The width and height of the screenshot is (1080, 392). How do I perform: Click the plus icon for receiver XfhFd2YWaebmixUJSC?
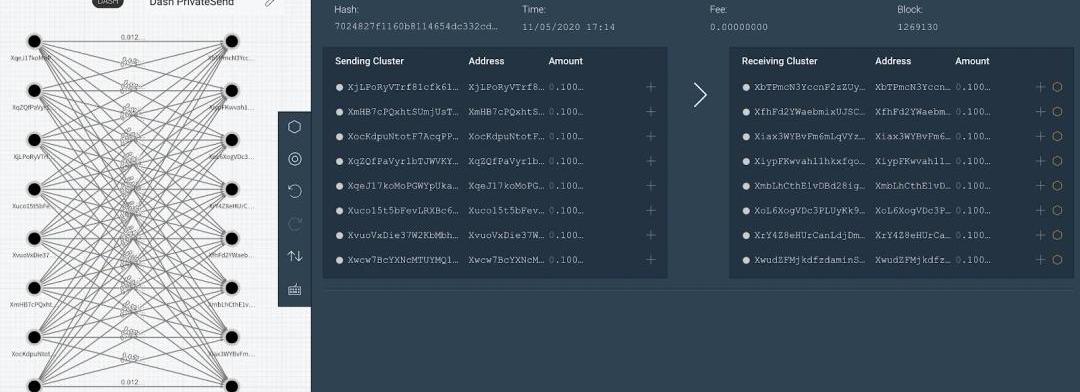click(x=1041, y=112)
